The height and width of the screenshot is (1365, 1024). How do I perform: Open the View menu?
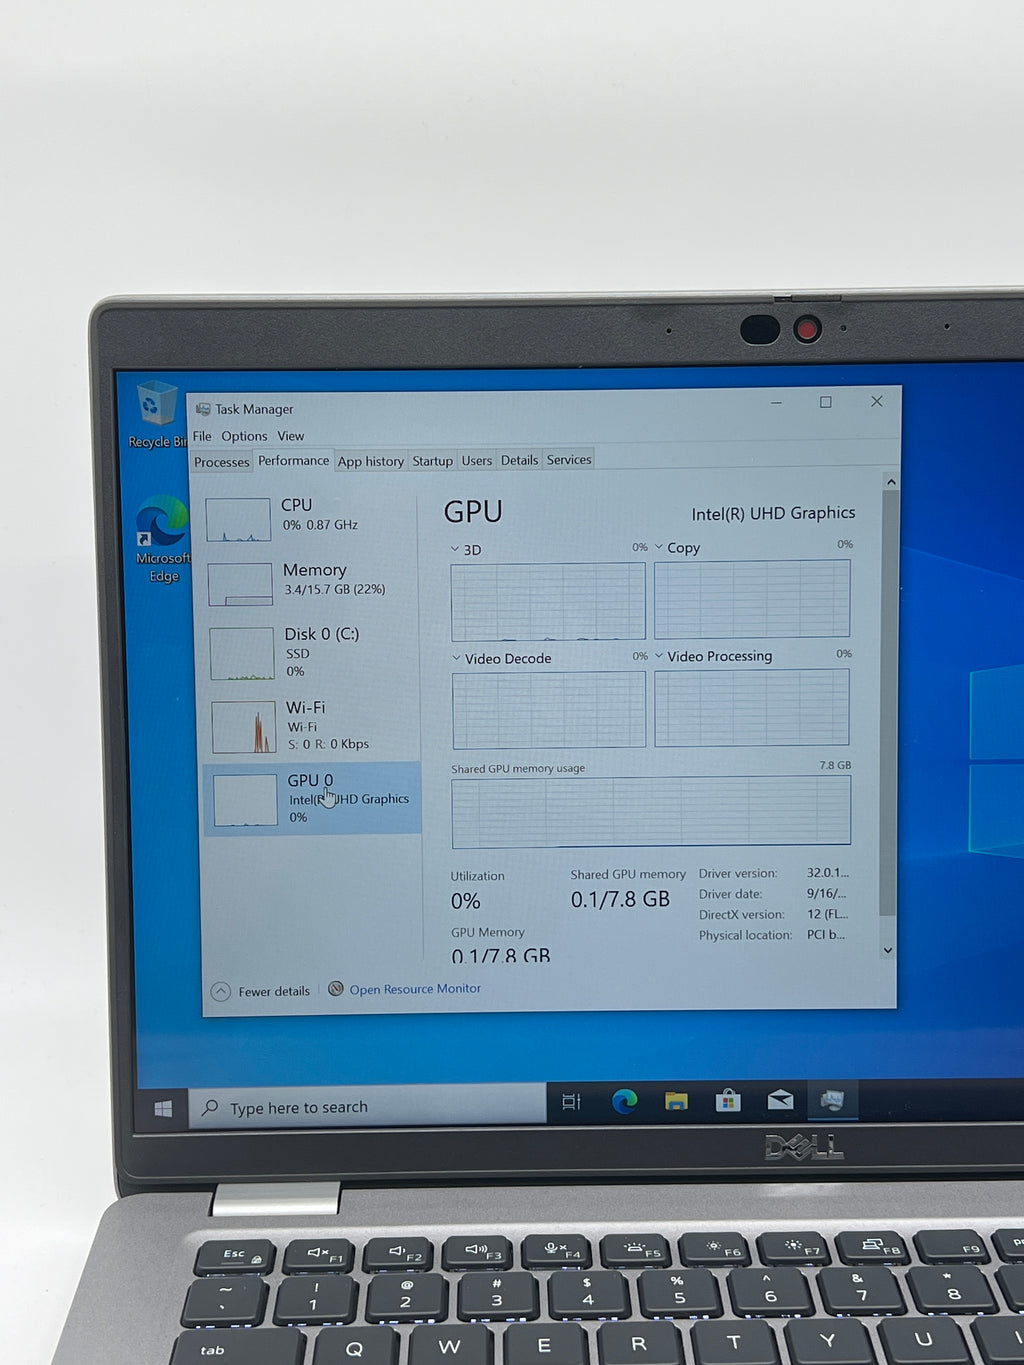[x=291, y=436]
